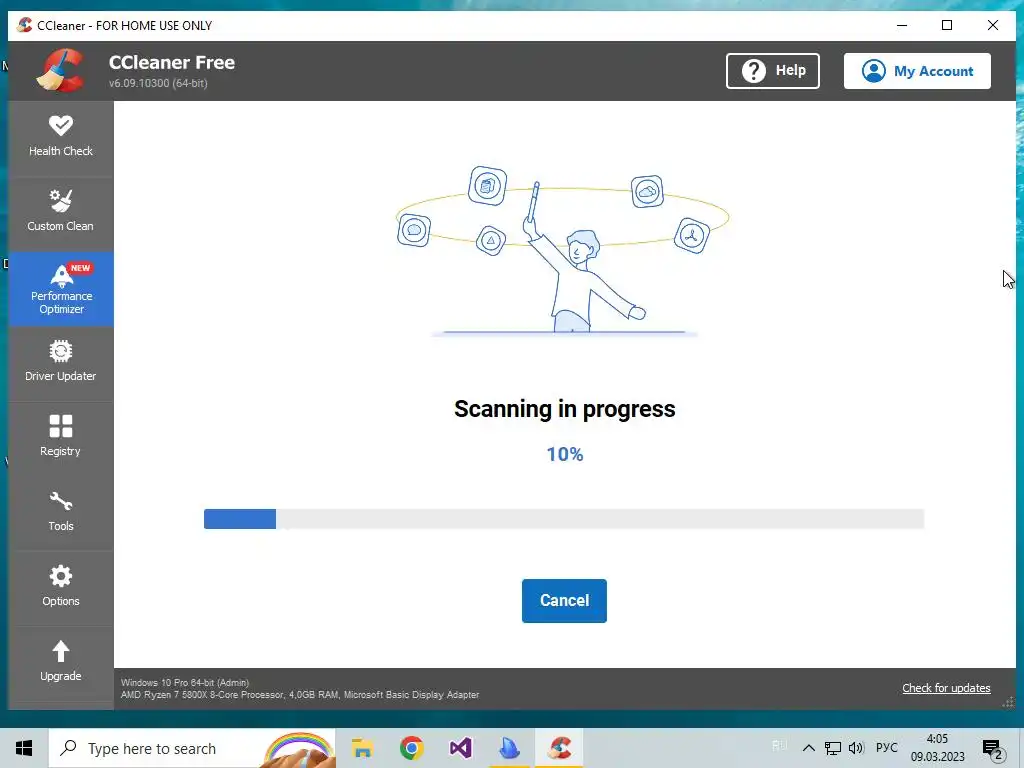
Task: Open Visual Studio from taskbar
Action: coord(460,748)
